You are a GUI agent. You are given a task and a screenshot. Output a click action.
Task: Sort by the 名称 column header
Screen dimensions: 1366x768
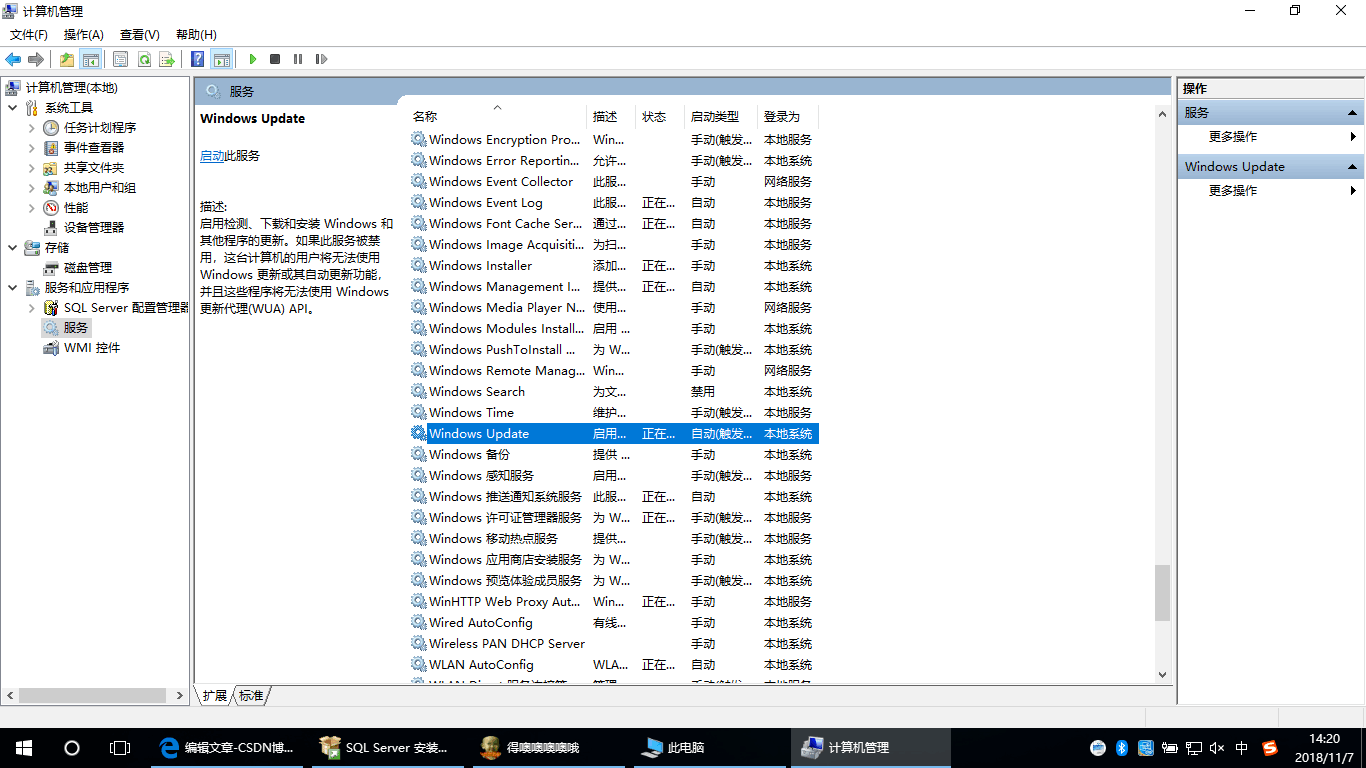tap(497, 116)
